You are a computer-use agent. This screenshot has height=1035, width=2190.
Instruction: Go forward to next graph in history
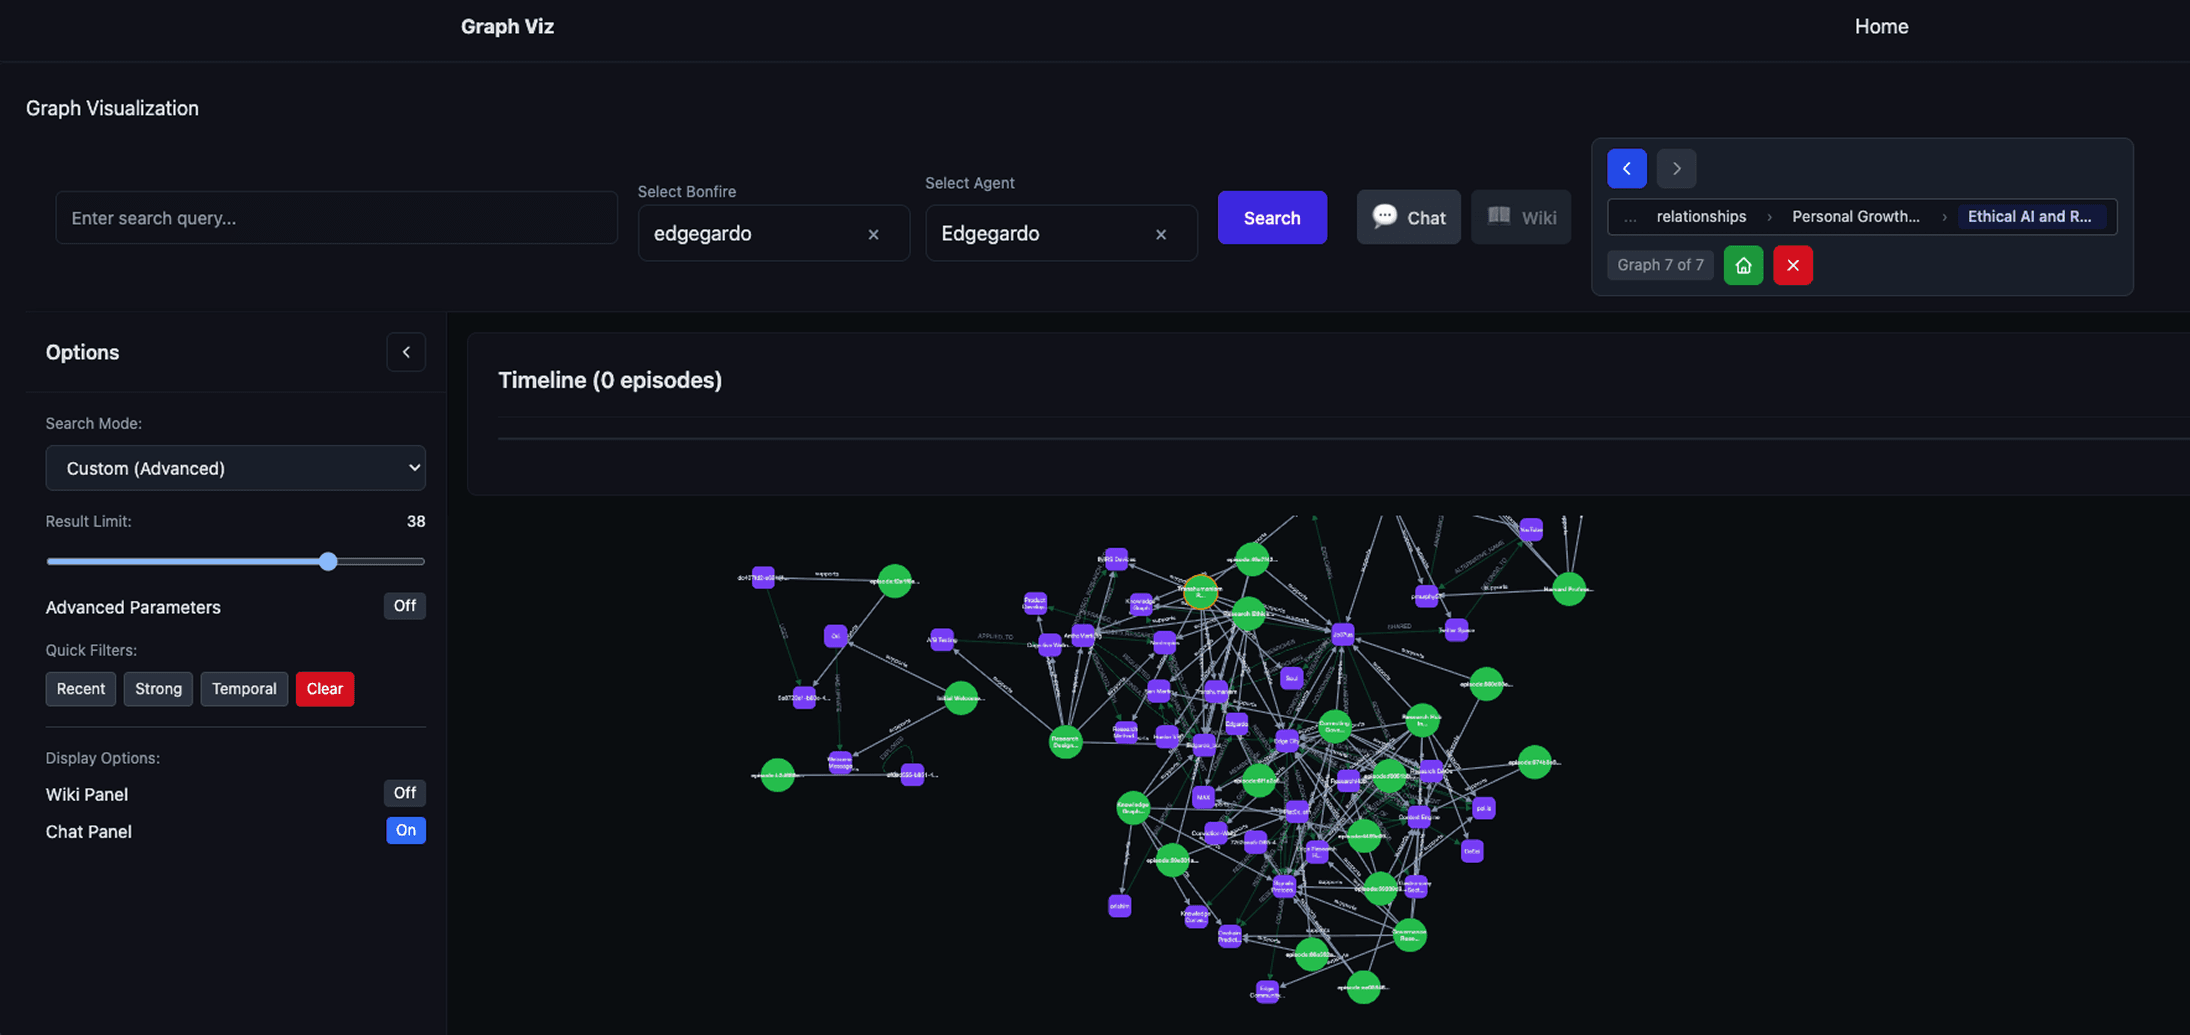pos(1676,168)
